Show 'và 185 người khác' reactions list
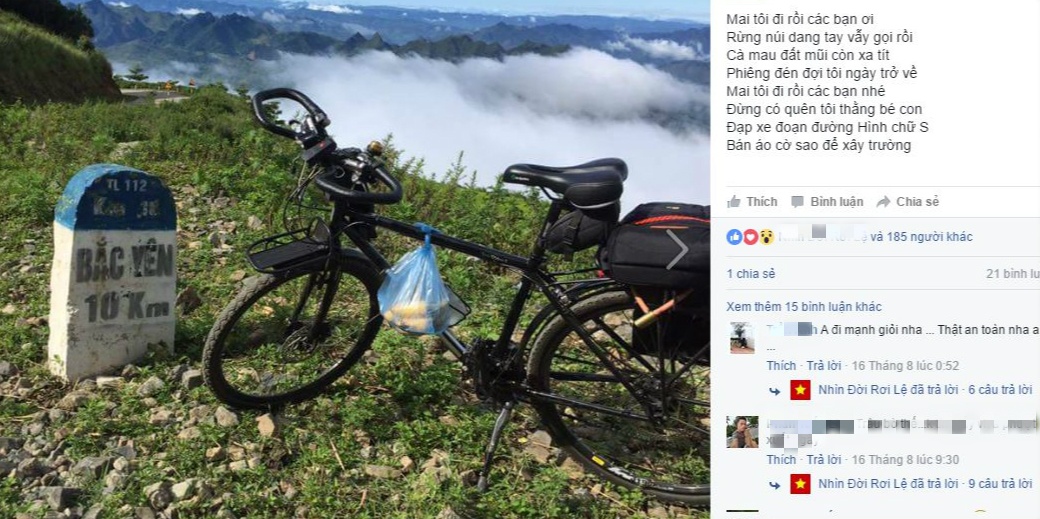 [920, 237]
